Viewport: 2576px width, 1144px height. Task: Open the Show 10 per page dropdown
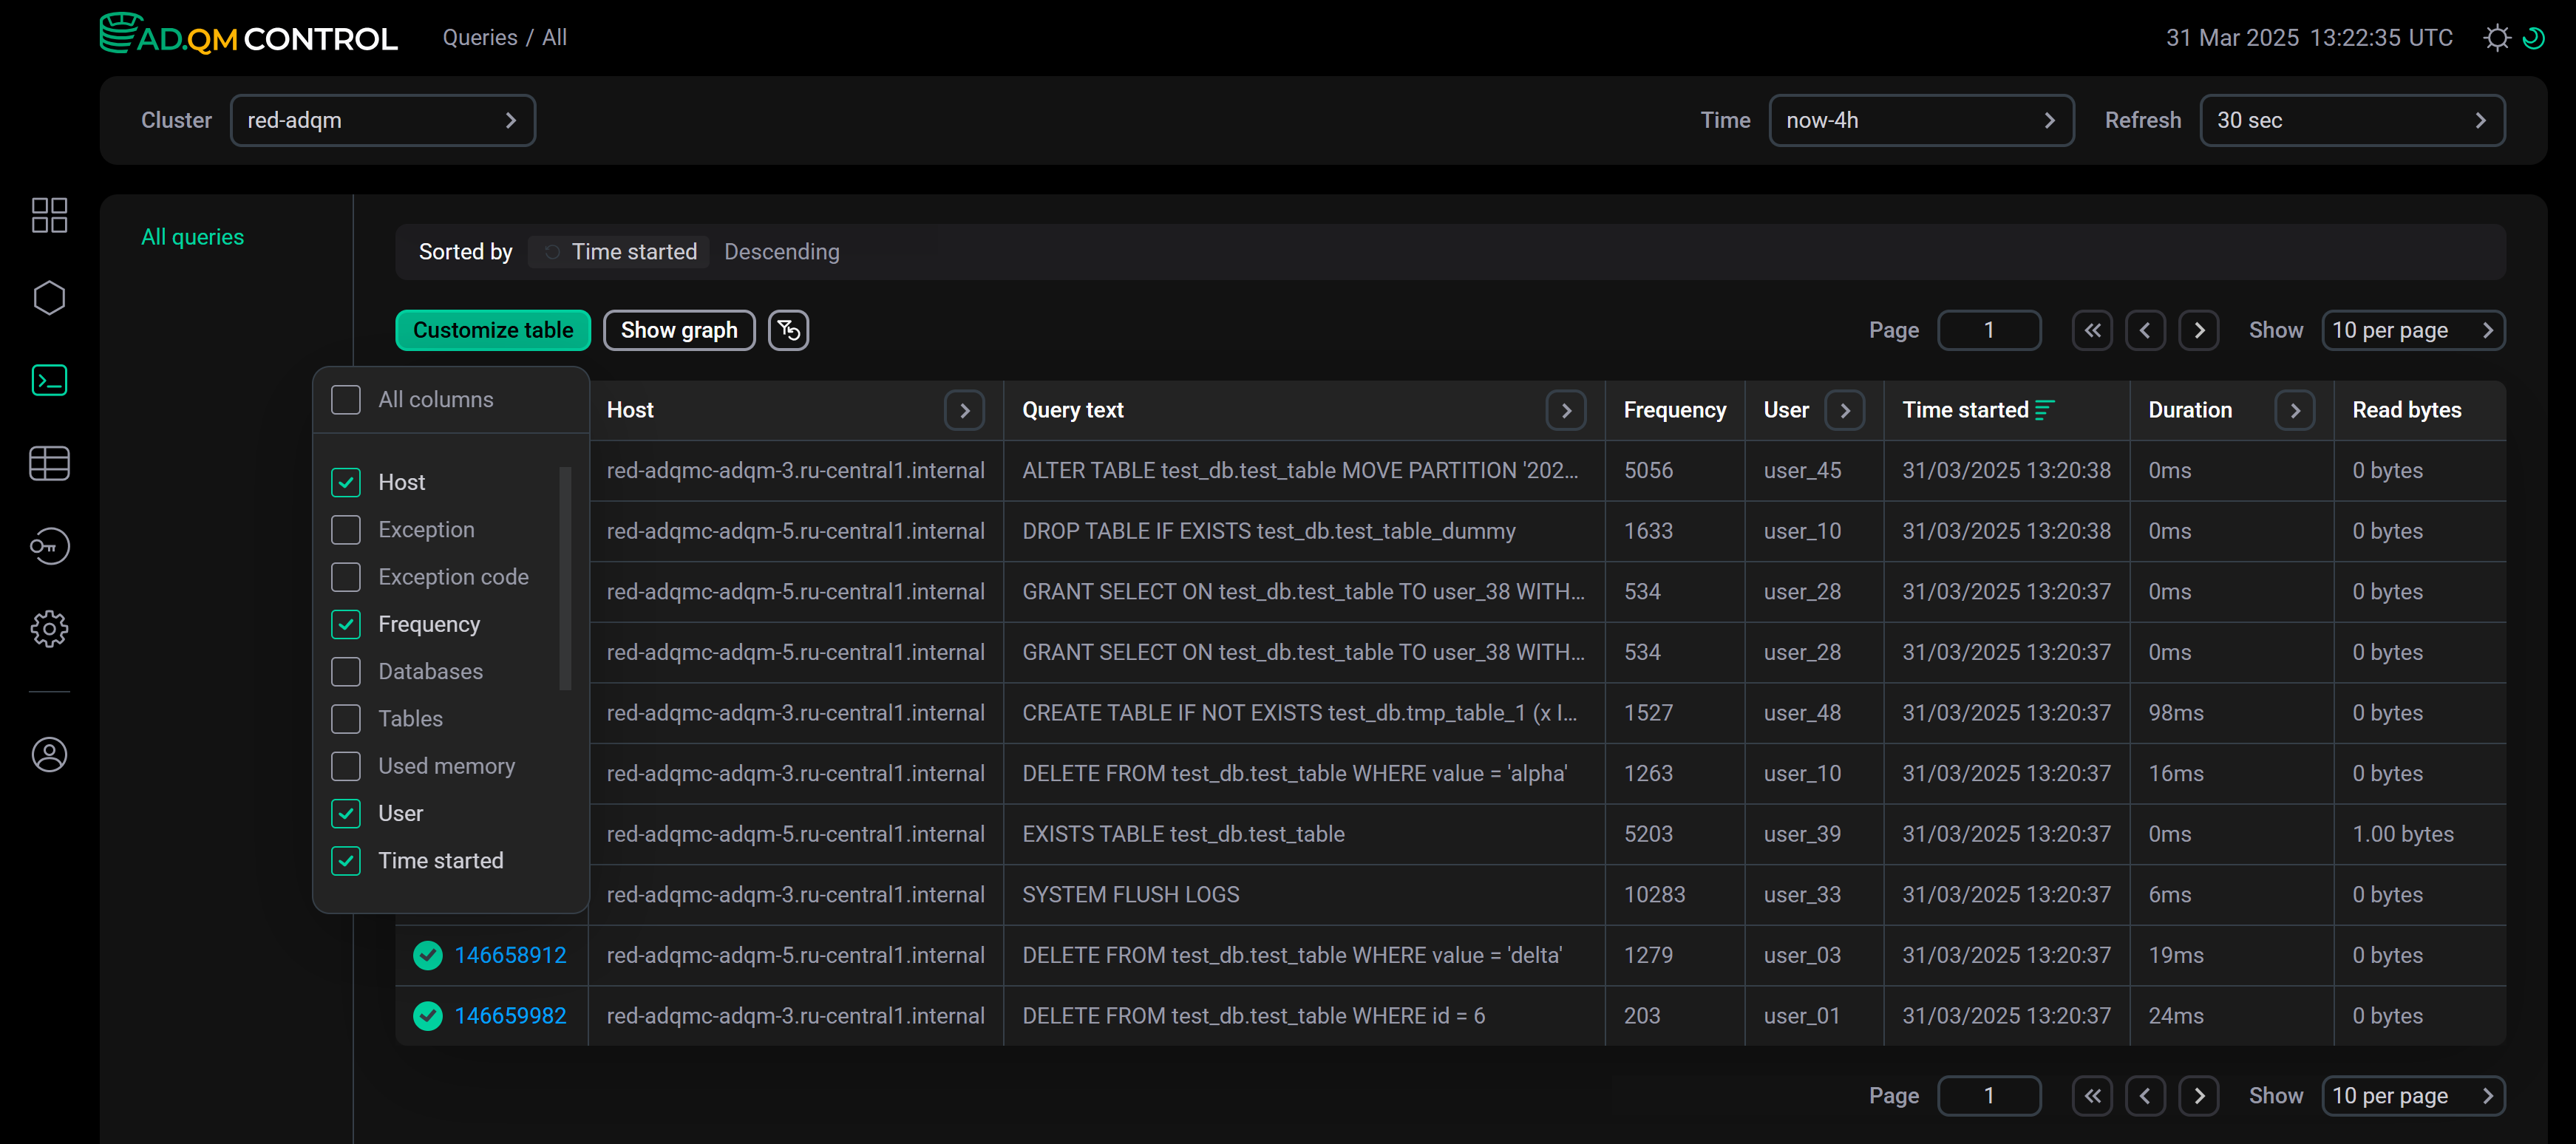click(2415, 330)
